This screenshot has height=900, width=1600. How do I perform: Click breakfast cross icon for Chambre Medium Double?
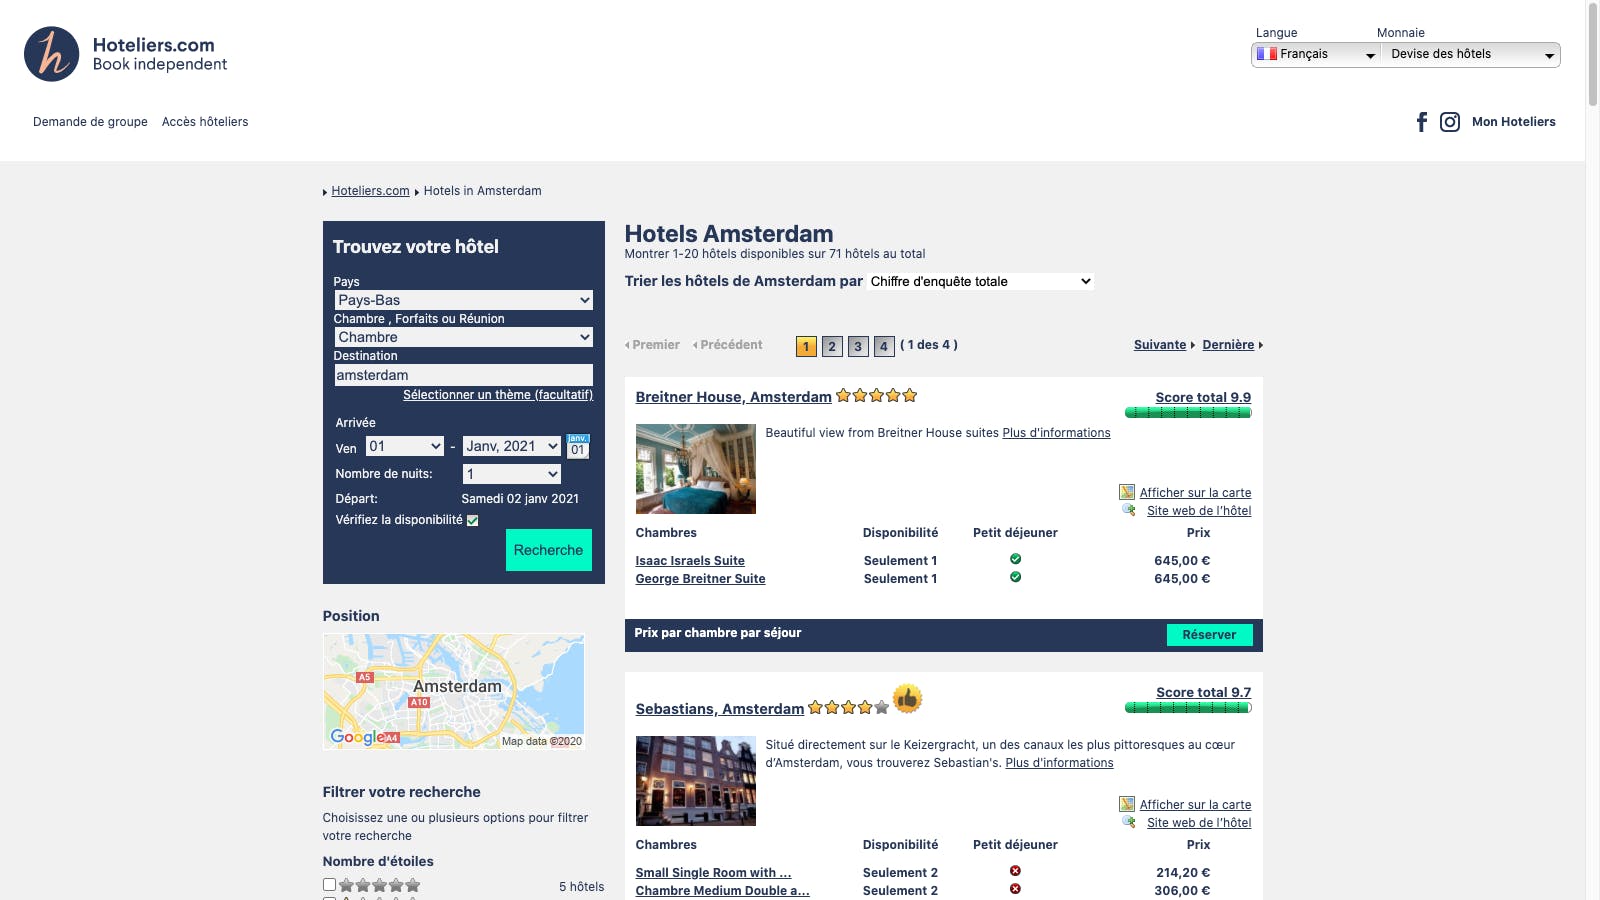[x=1015, y=889]
